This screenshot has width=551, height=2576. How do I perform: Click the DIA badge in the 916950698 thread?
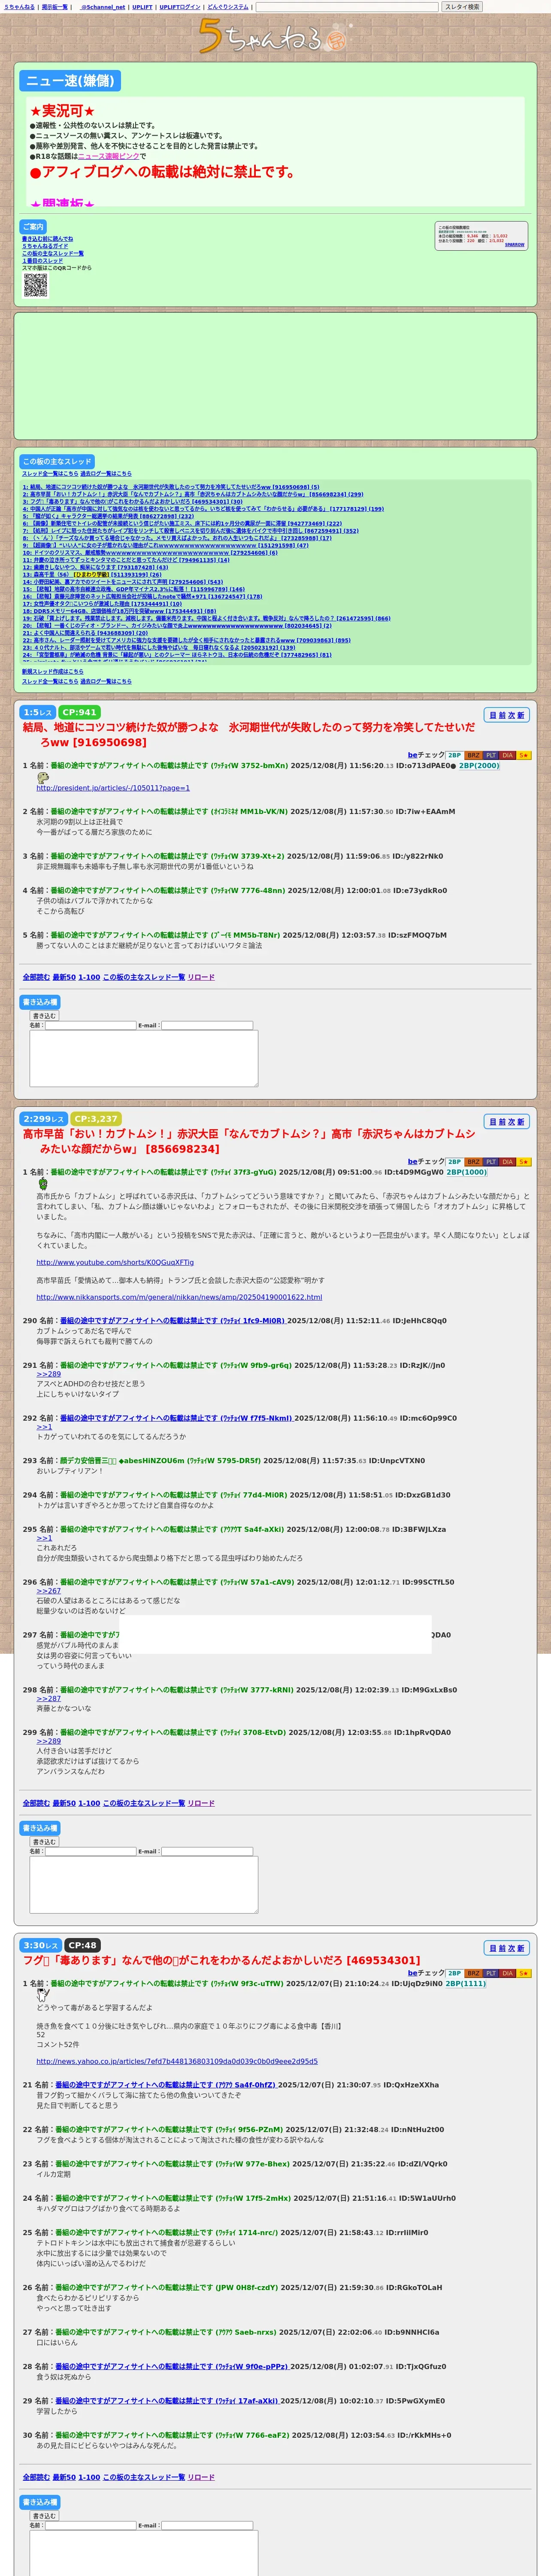pyautogui.click(x=508, y=755)
